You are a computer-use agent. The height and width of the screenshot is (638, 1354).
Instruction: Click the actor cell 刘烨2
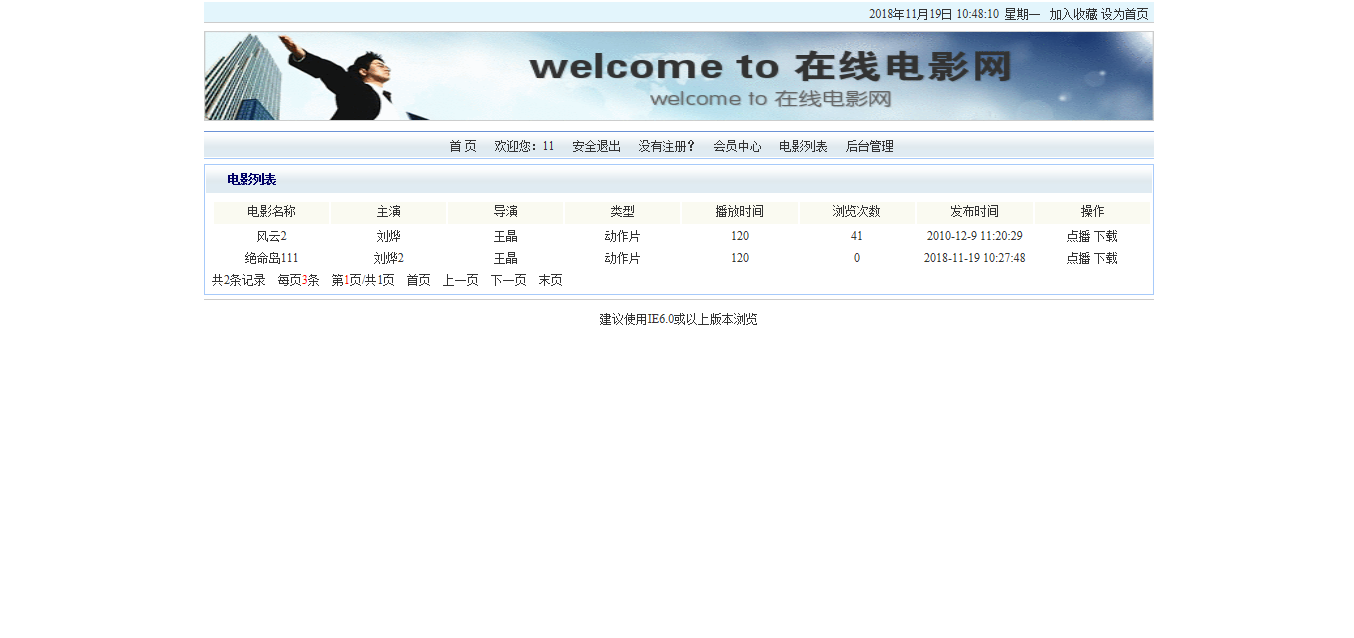click(x=389, y=258)
